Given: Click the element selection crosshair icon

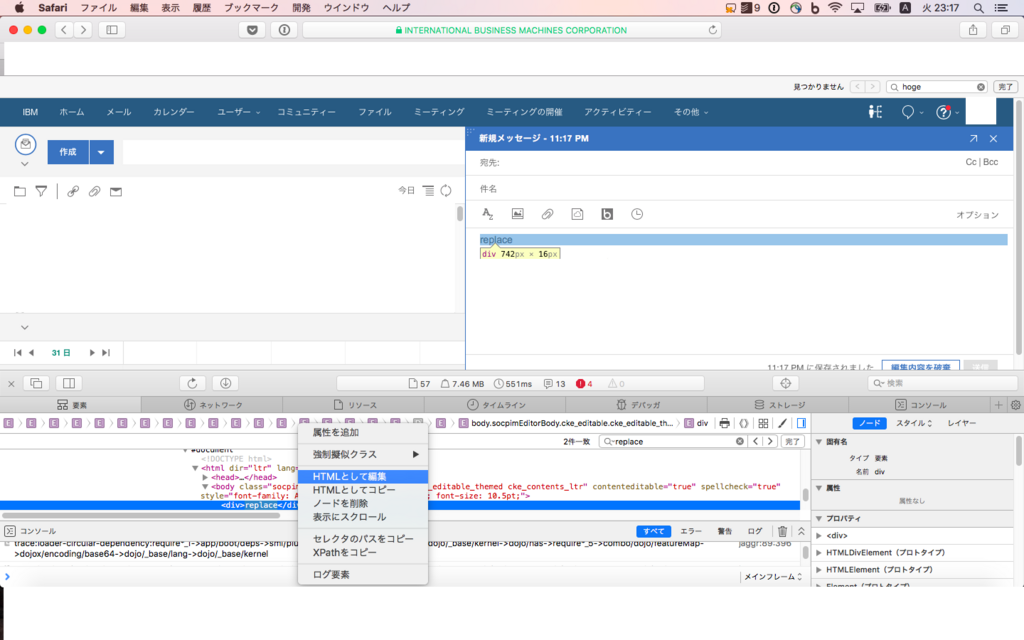Looking at the screenshot, I should point(786,383).
